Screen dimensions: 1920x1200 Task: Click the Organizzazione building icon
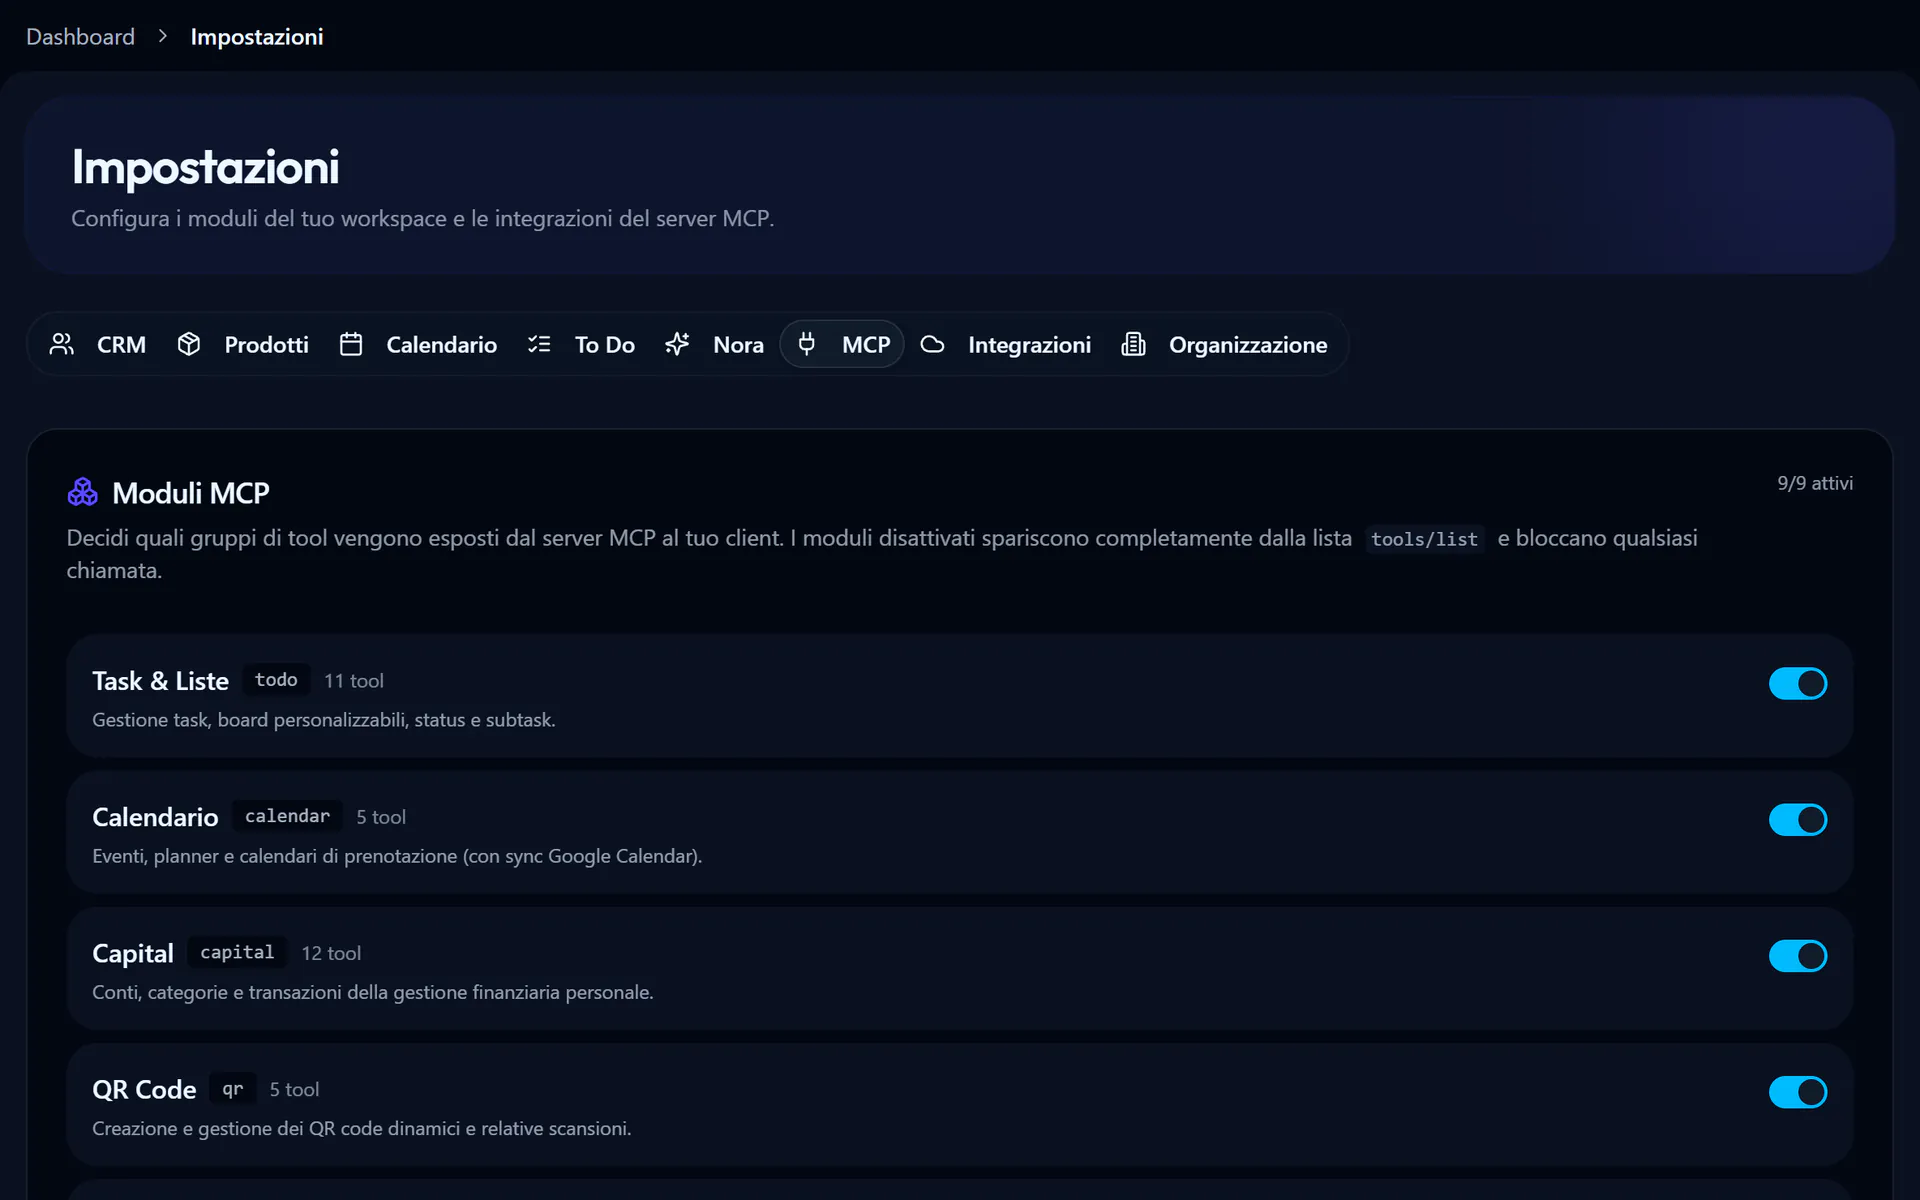point(1133,344)
